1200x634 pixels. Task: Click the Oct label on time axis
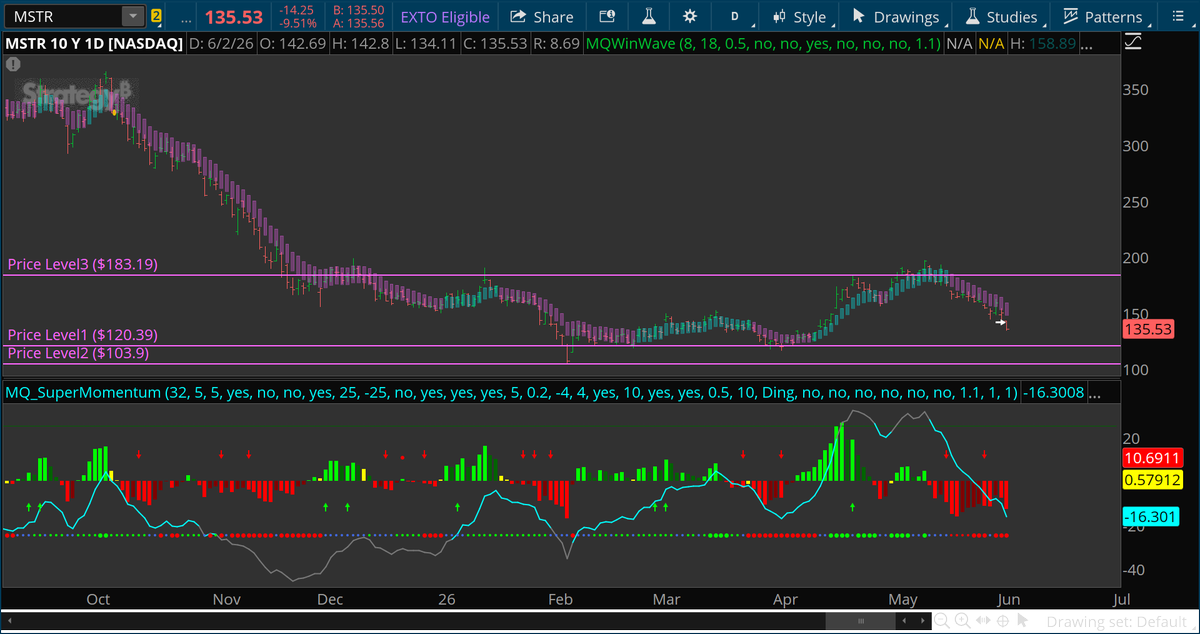[x=98, y=599]
